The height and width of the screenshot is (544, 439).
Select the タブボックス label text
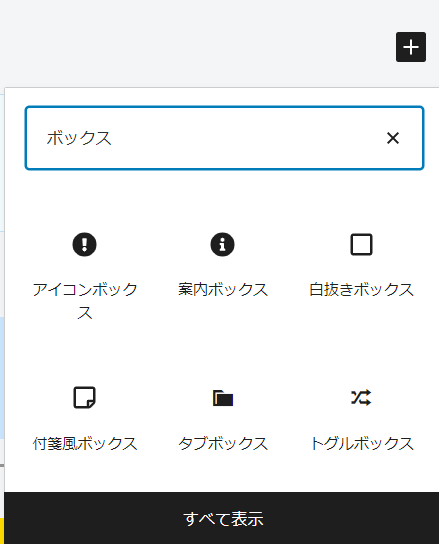223,443
